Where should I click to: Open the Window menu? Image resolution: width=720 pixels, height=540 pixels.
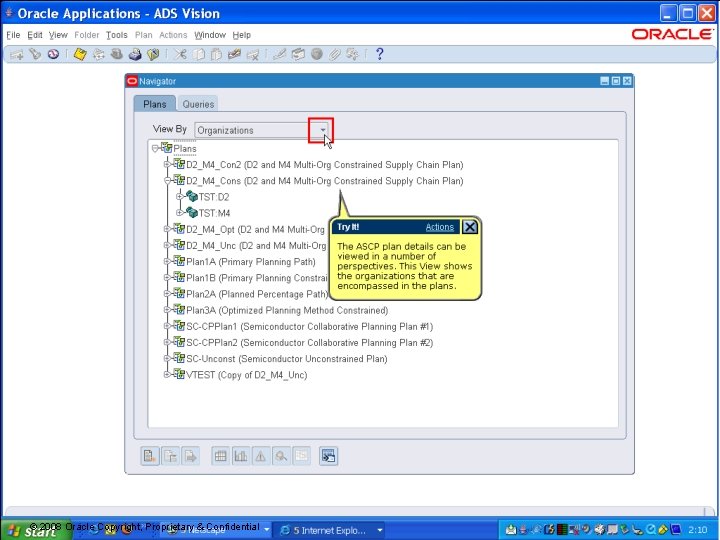click(210, 35)
